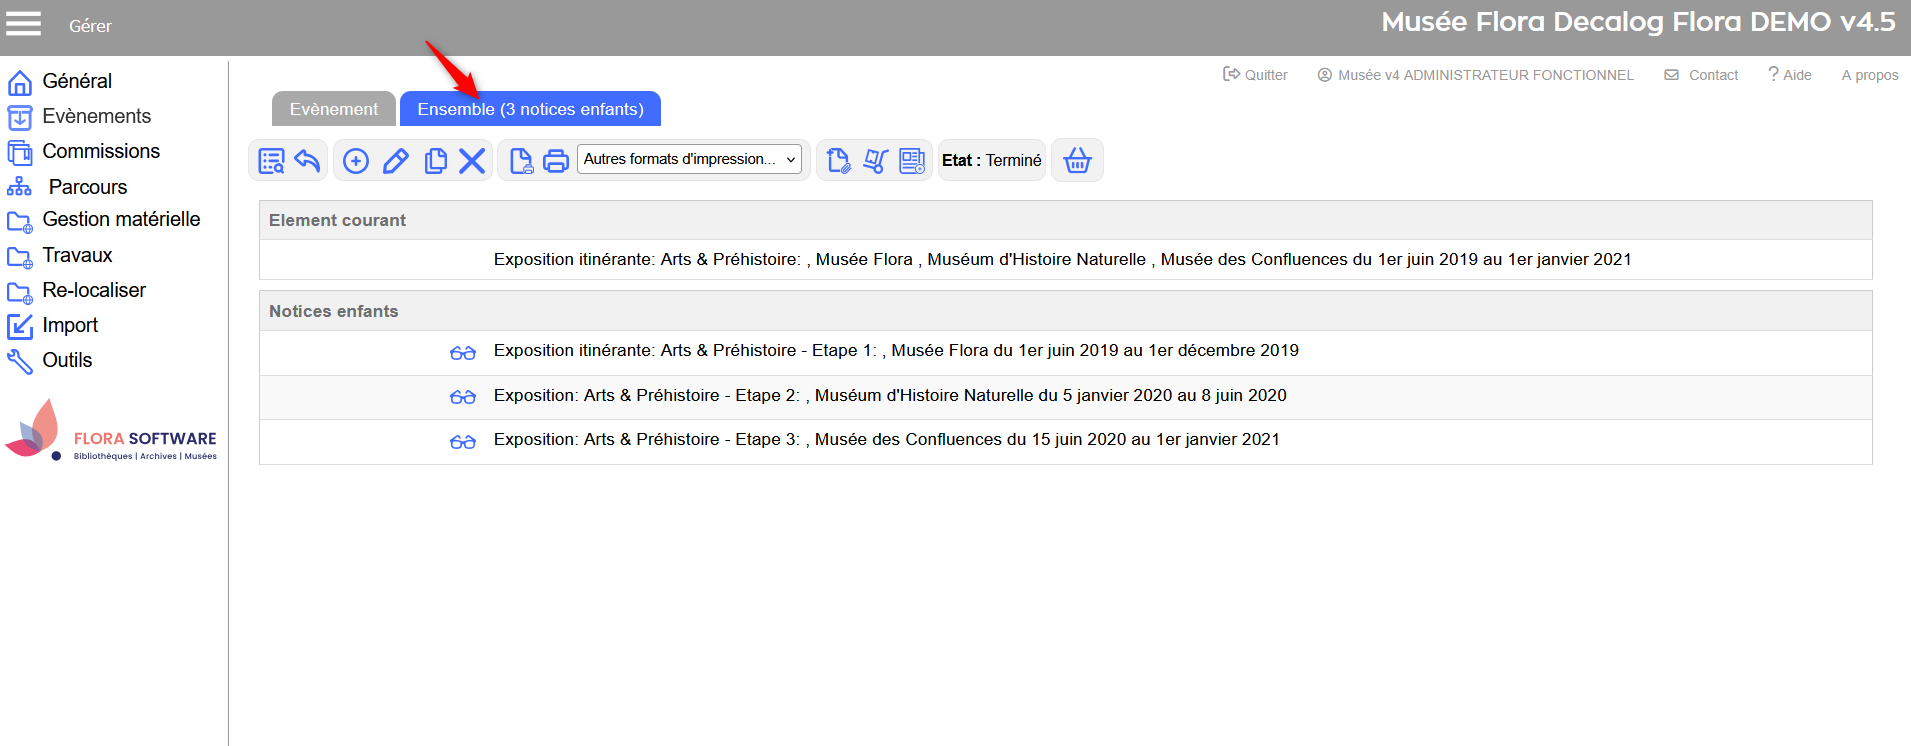Click the Quitter link
Image resolution: width=1911 pixels, height=746 pixels.
coord(1256,75)
